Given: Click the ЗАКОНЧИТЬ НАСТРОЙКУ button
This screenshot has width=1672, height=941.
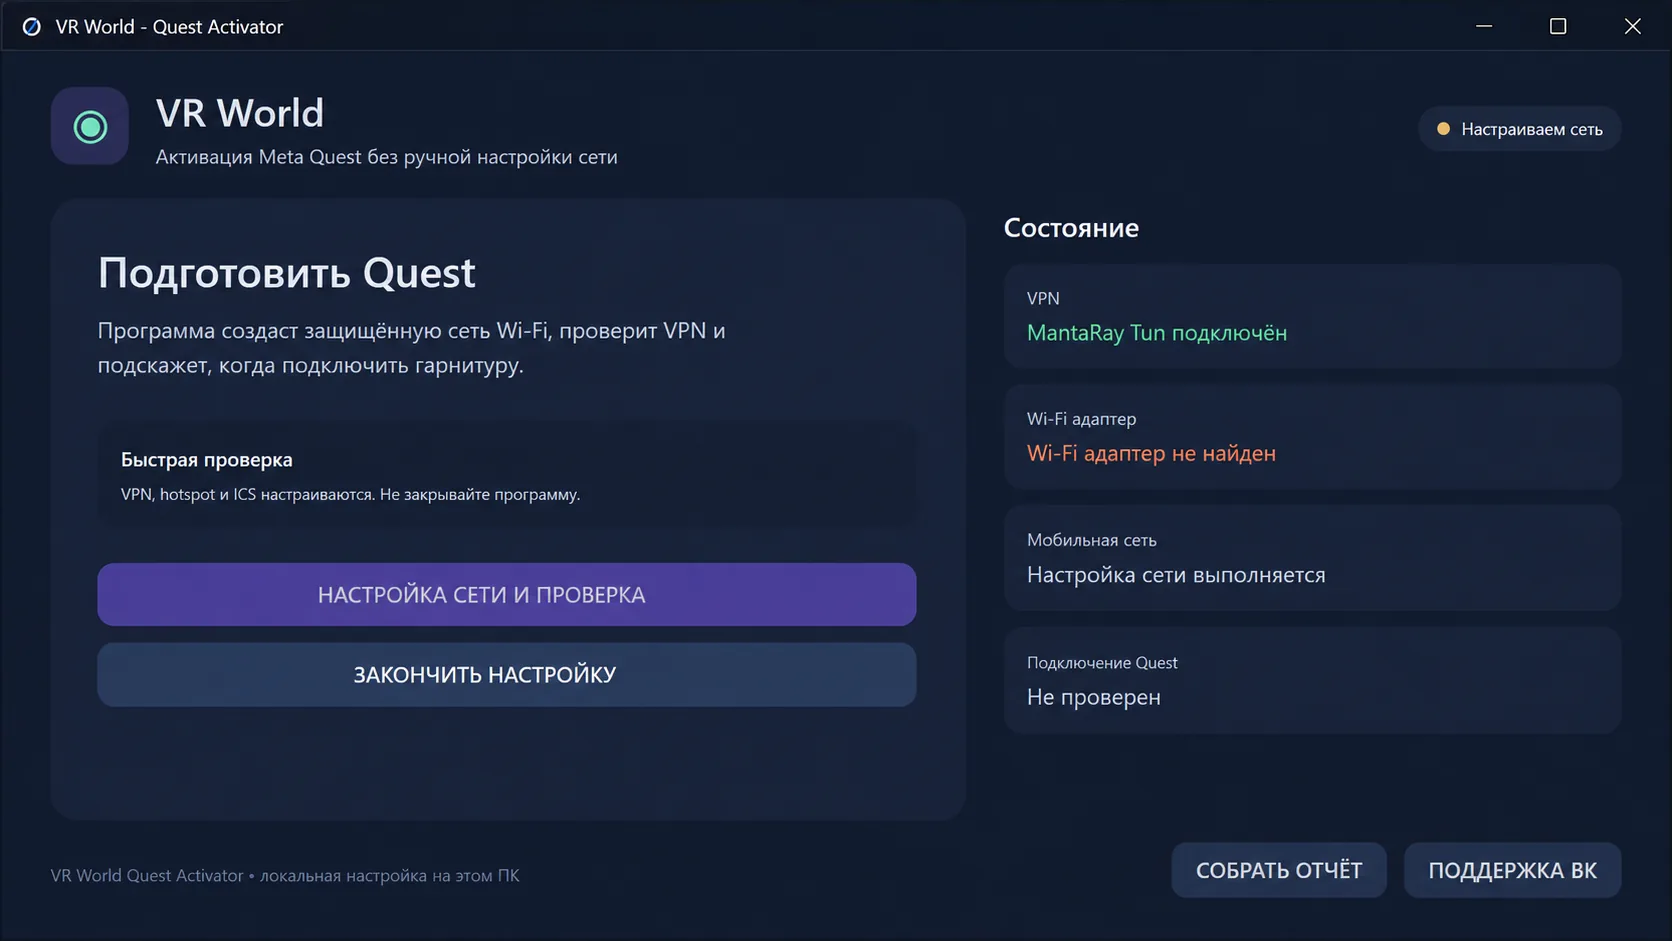Looking at the screenshot, I should pyautogui.click(x=507, y=675).
